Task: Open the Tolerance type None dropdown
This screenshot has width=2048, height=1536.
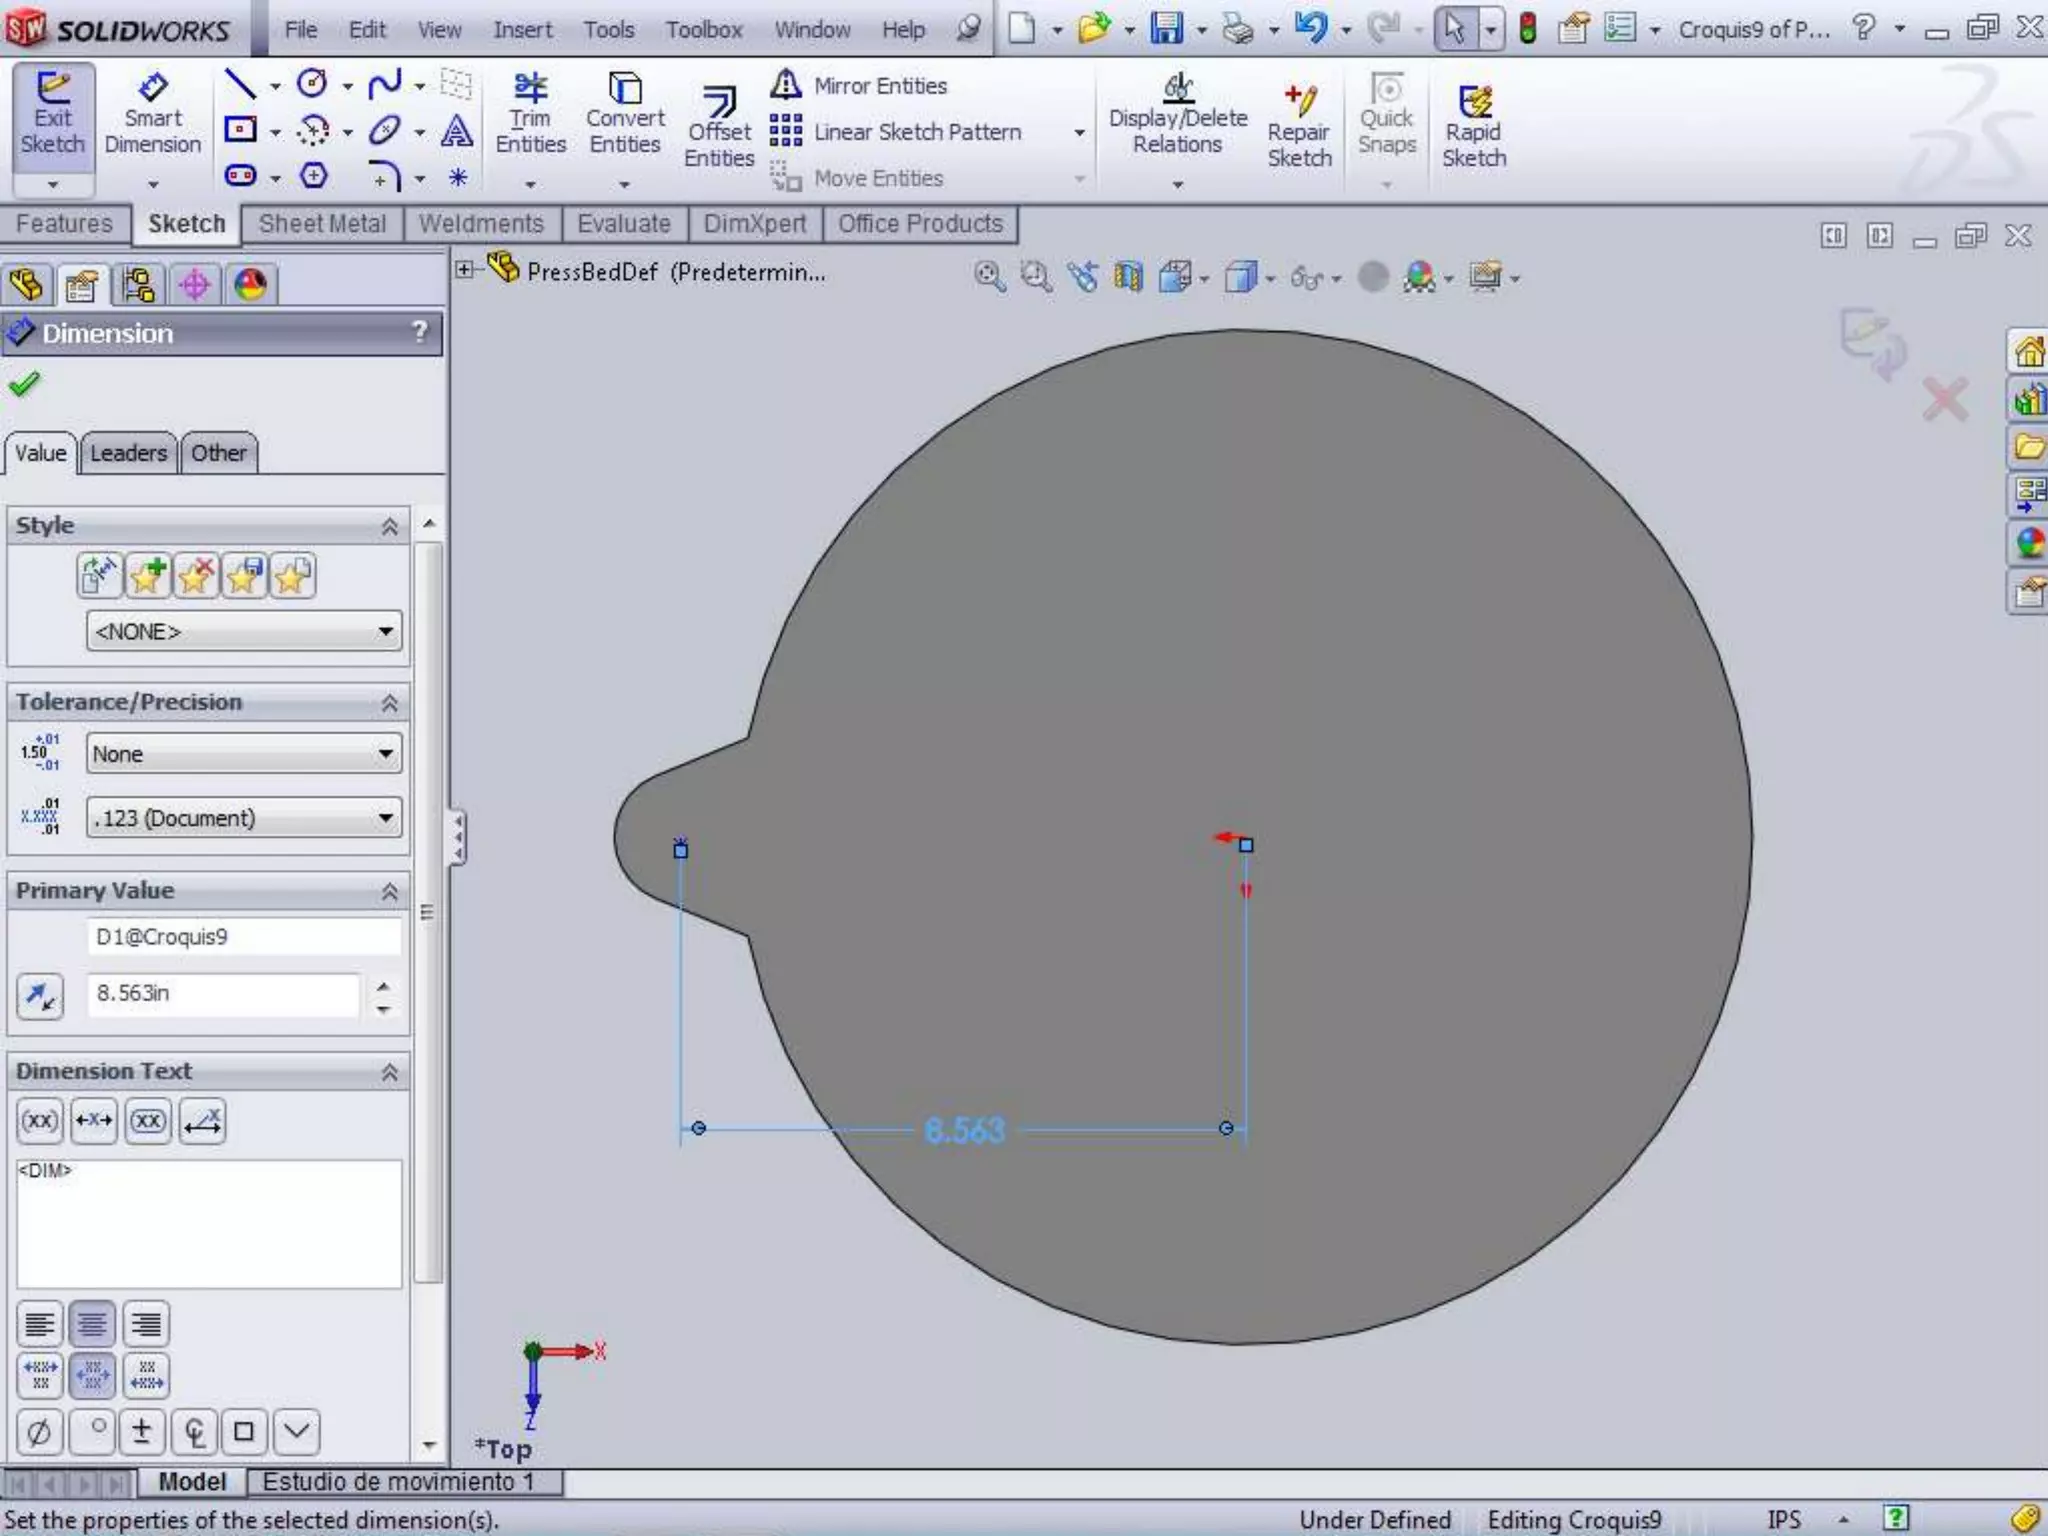Action: click(244, 754)
